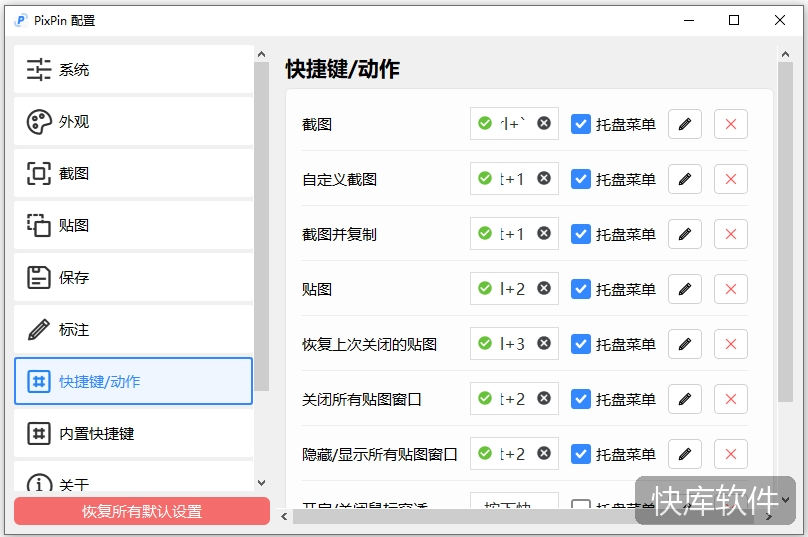Click the main panel vertical scrollbar thumb
808x537 pixels.
pyautogui.click(x=785, y=232)
